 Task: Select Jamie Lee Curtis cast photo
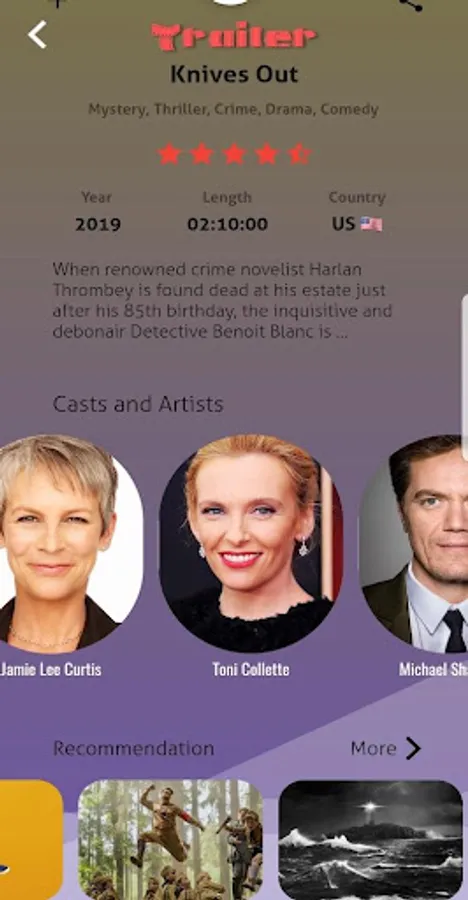pos(63,544)
